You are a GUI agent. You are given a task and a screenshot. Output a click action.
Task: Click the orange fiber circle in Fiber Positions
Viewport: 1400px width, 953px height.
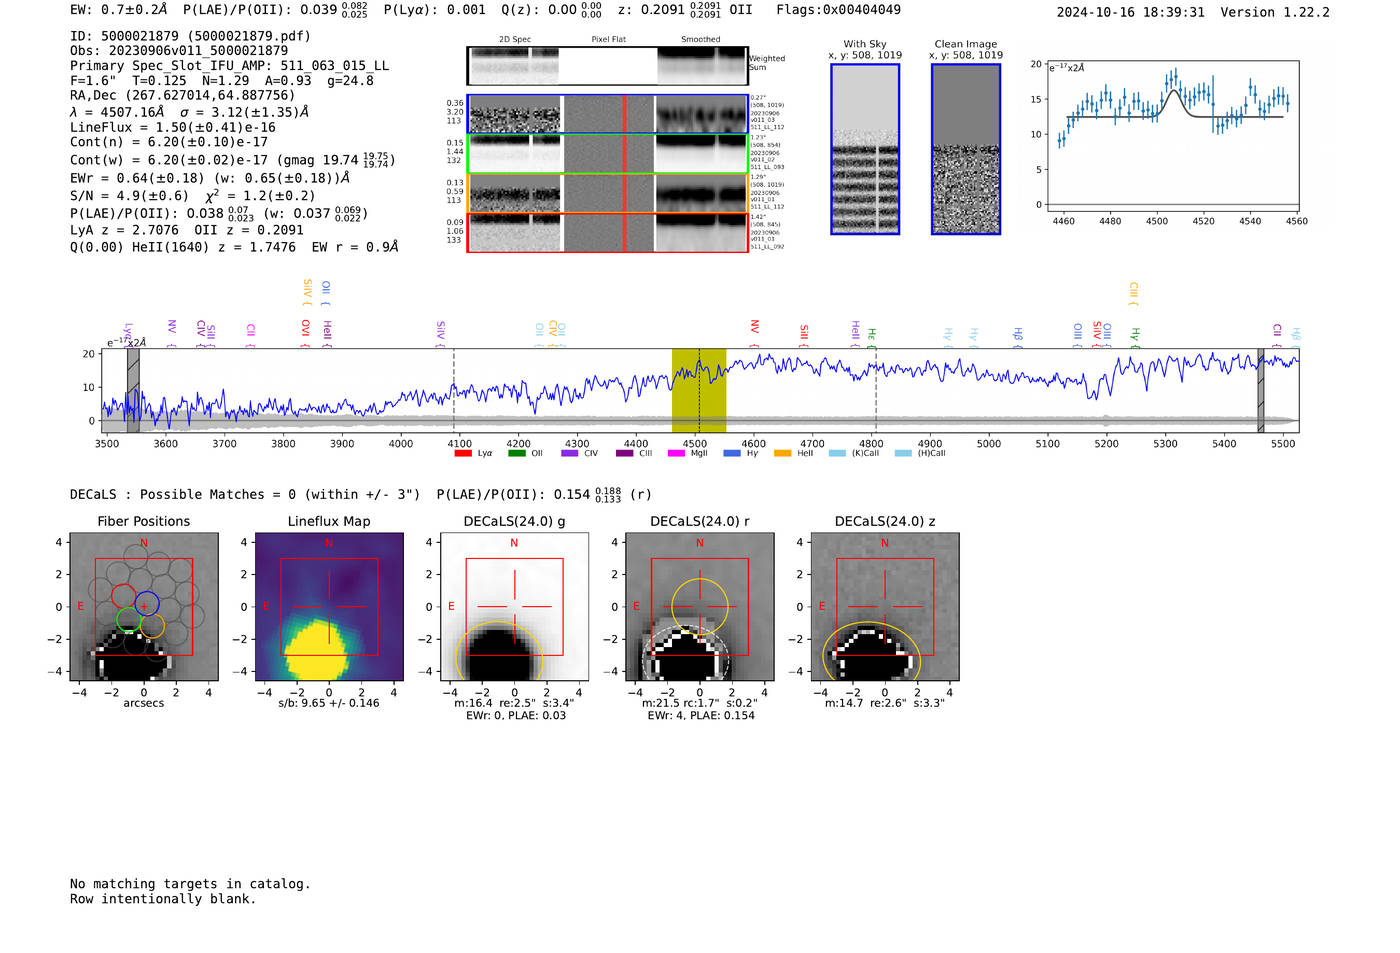pos(152,626)
